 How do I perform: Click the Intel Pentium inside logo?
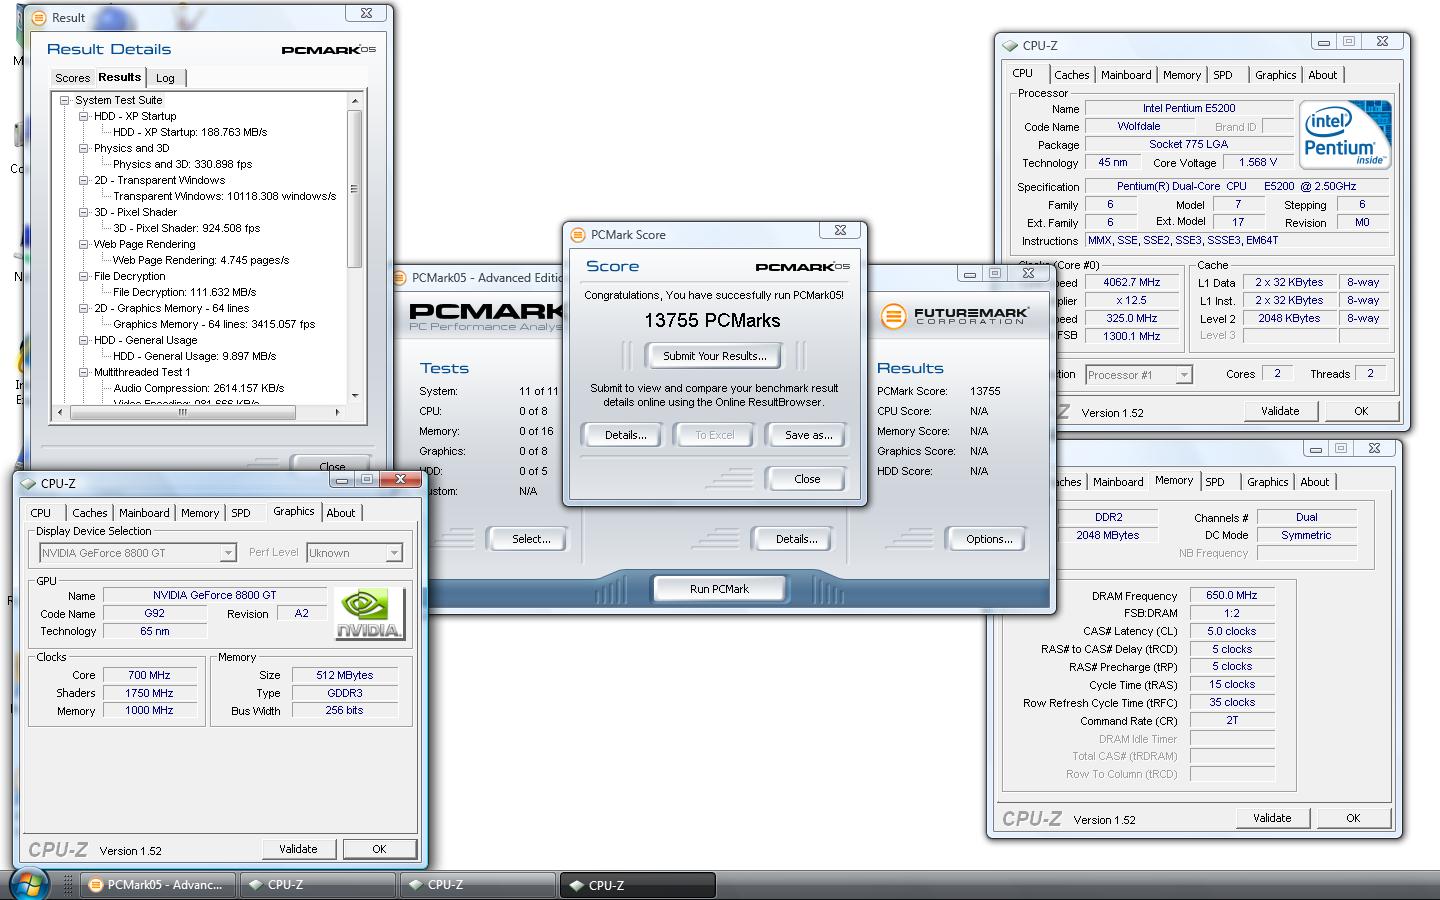pyautogui.click(x=1346, y=134)
